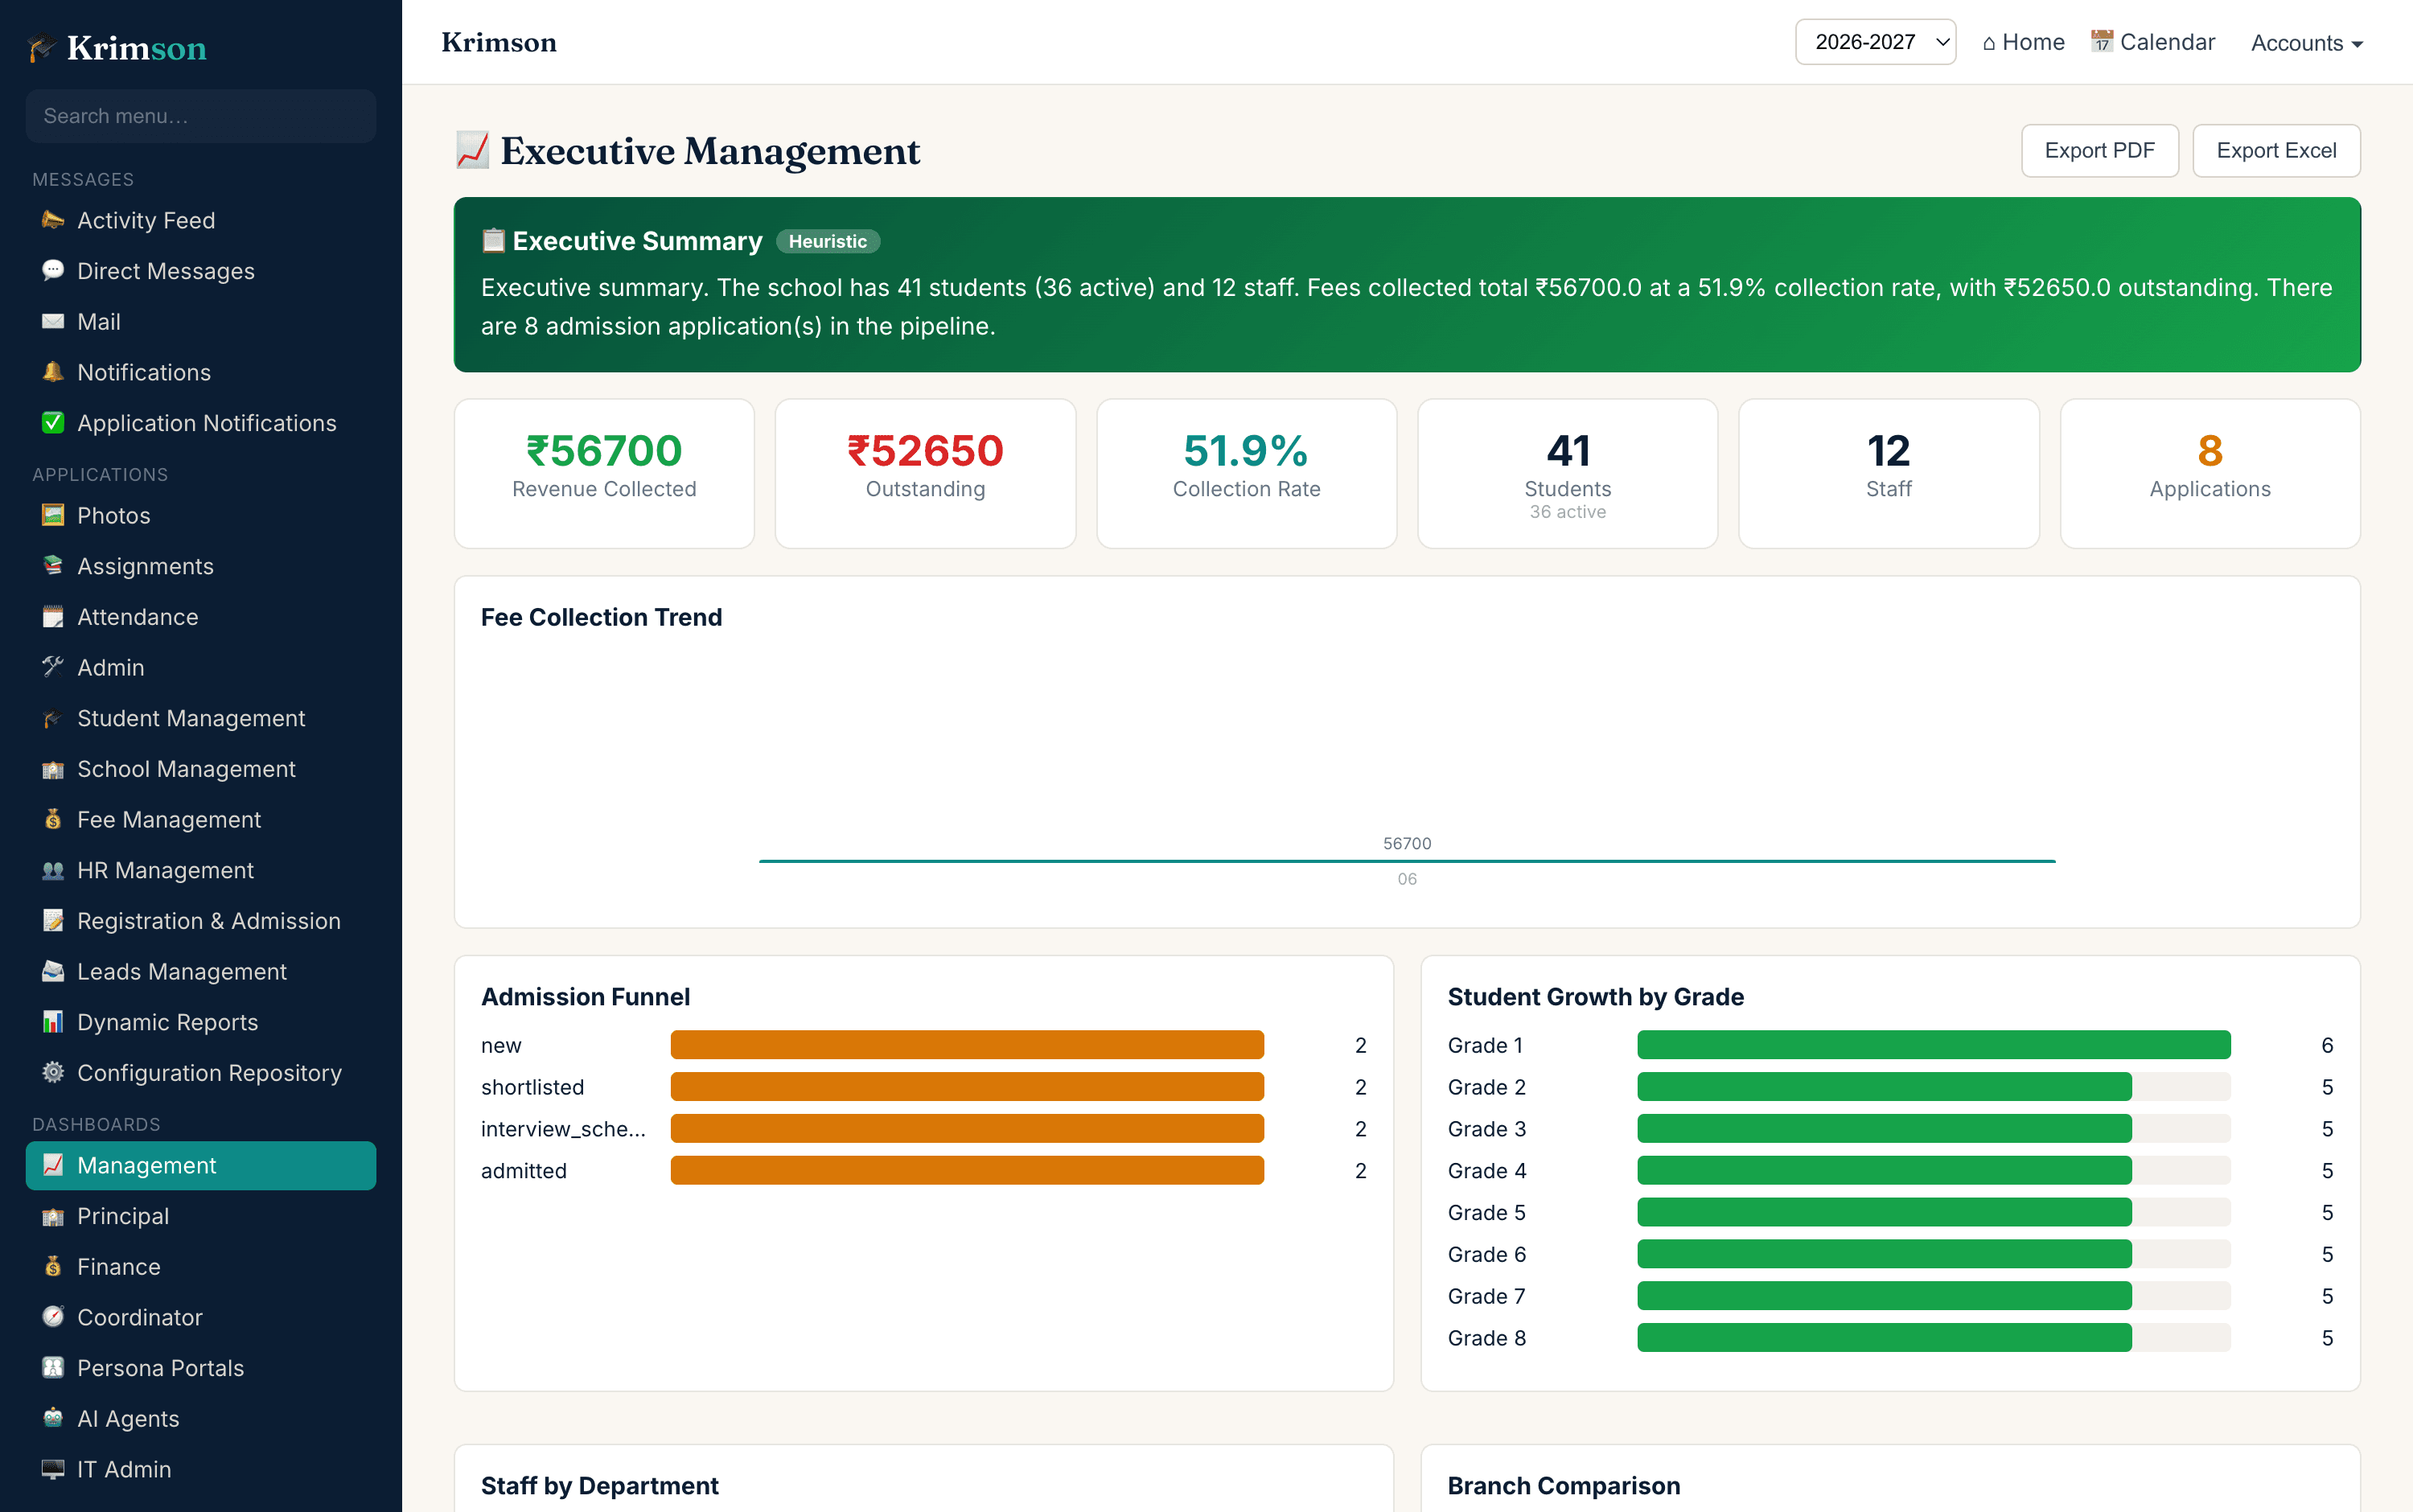
Task: Open Dynamic Reports menu item
Action: click(x=201, y=1022)
